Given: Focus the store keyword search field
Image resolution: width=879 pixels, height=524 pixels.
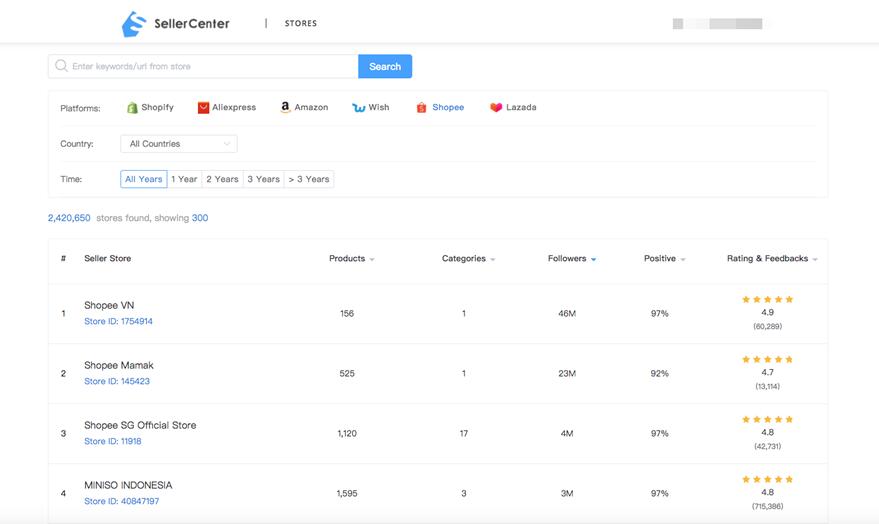Looking at the screenshot, I should pyautogui.click(x=203, y=66).
